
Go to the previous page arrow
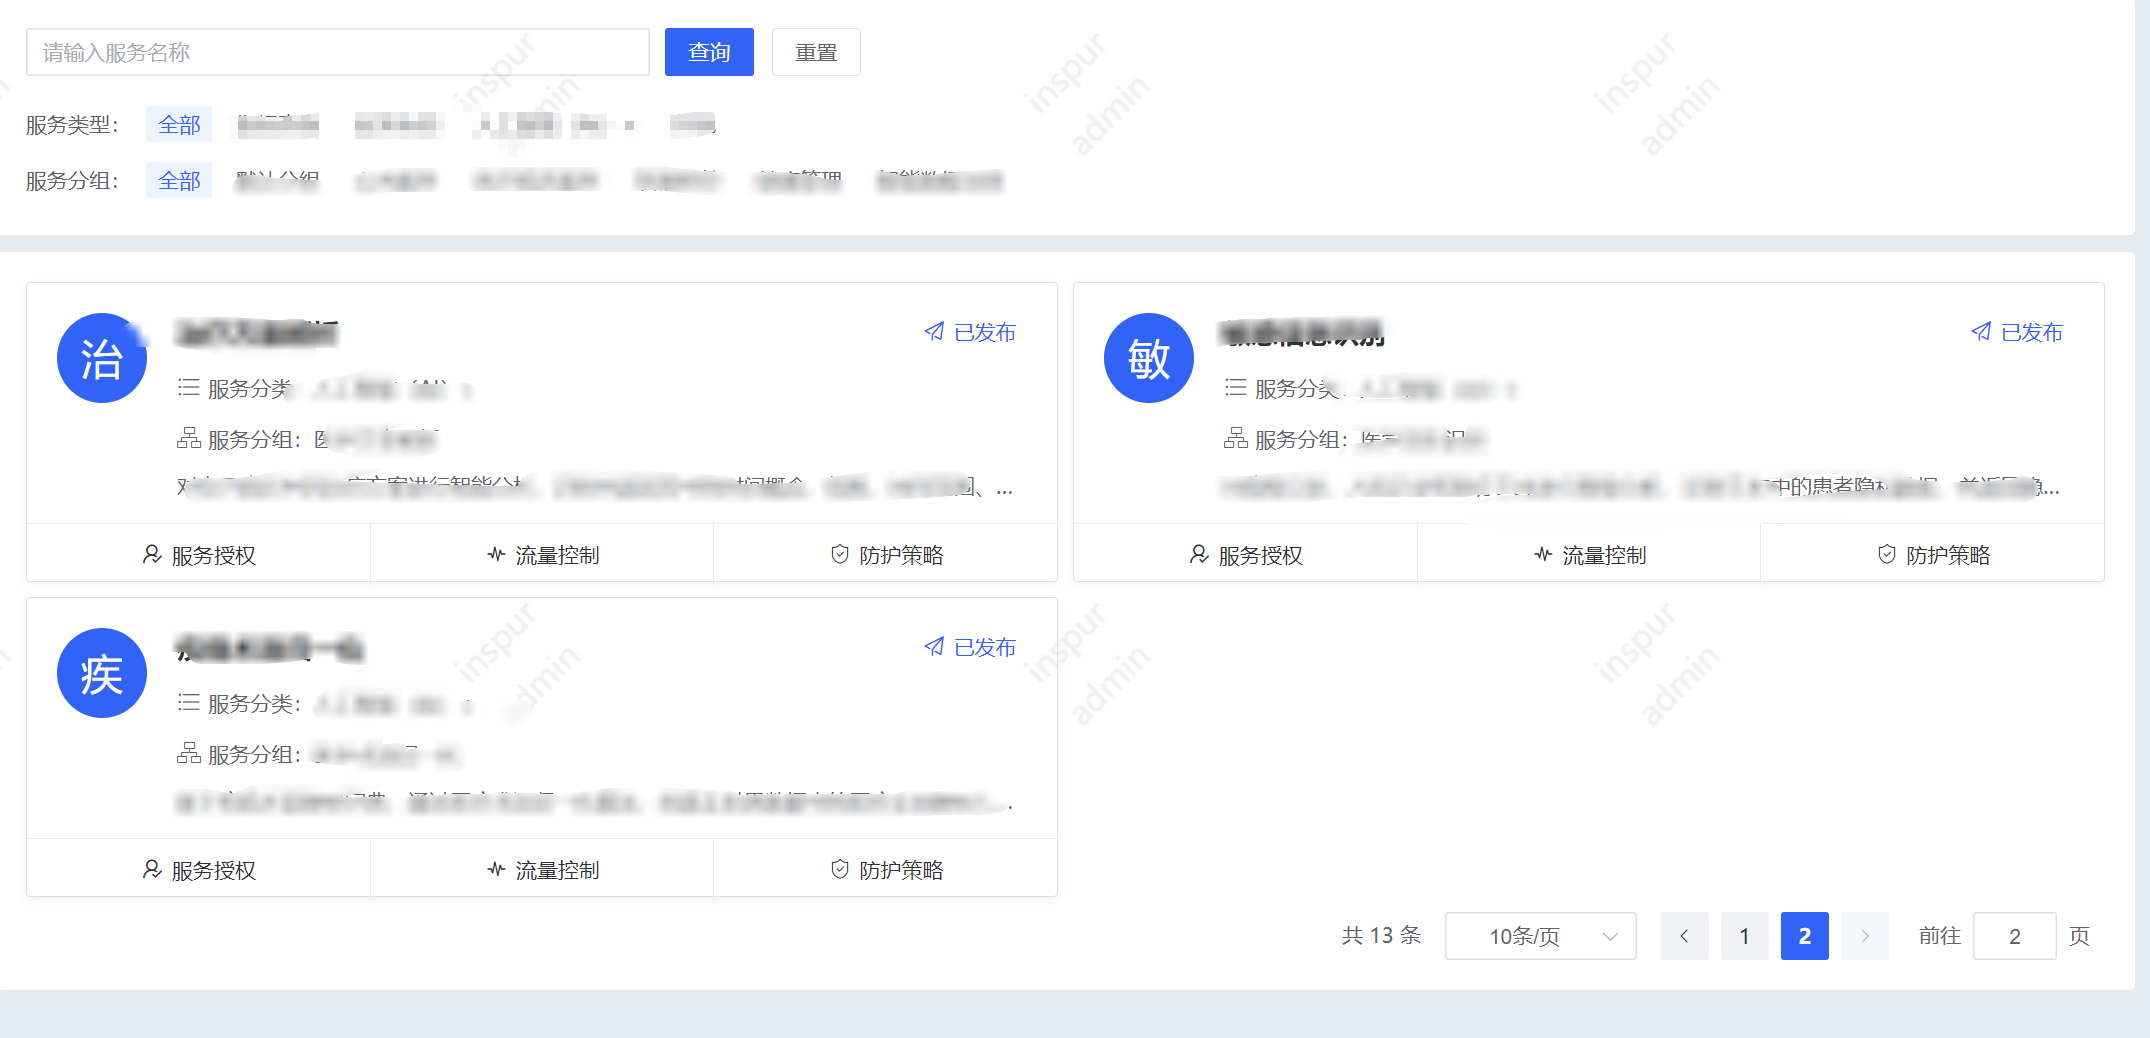click(1685, 936)
